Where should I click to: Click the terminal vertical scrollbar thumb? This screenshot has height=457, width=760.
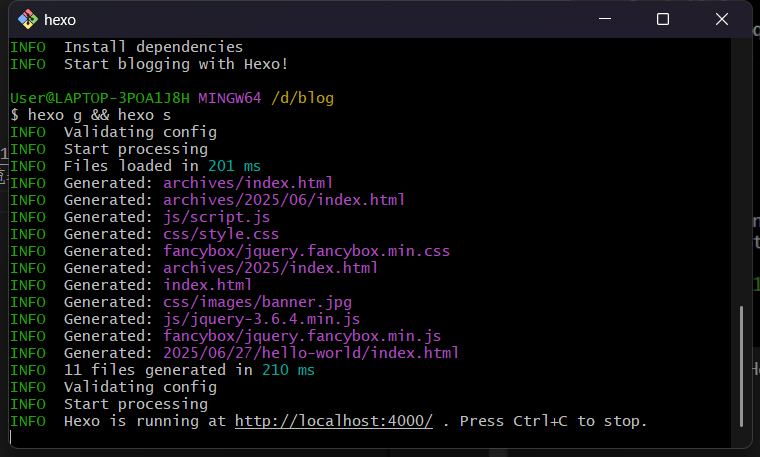coord(741,366)
